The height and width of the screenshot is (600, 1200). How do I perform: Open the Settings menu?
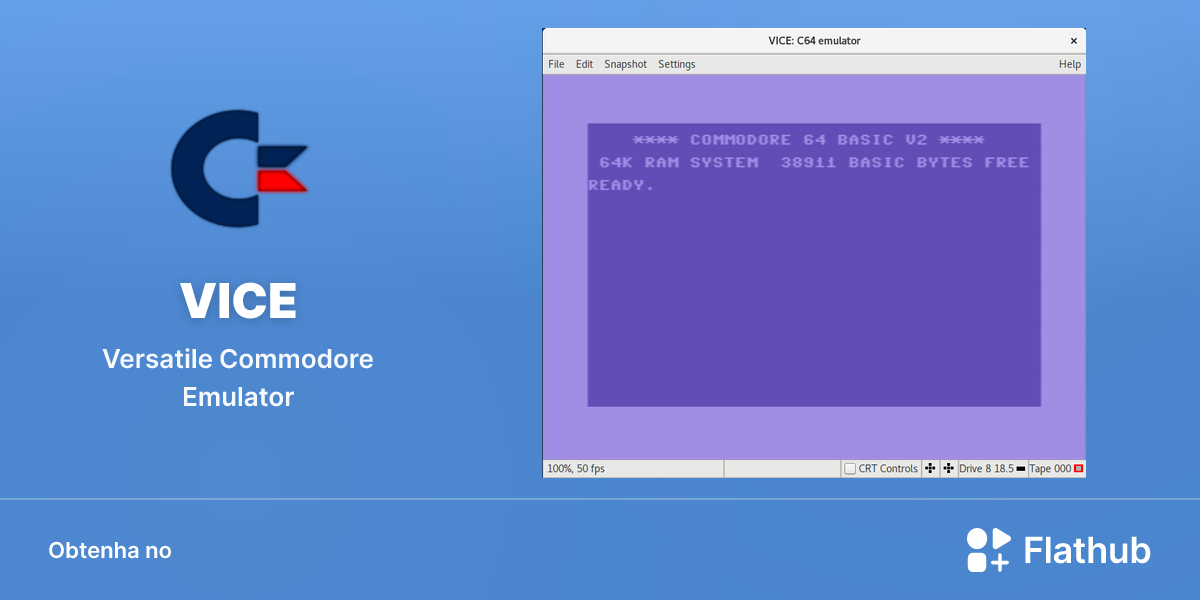coord(676,64)
